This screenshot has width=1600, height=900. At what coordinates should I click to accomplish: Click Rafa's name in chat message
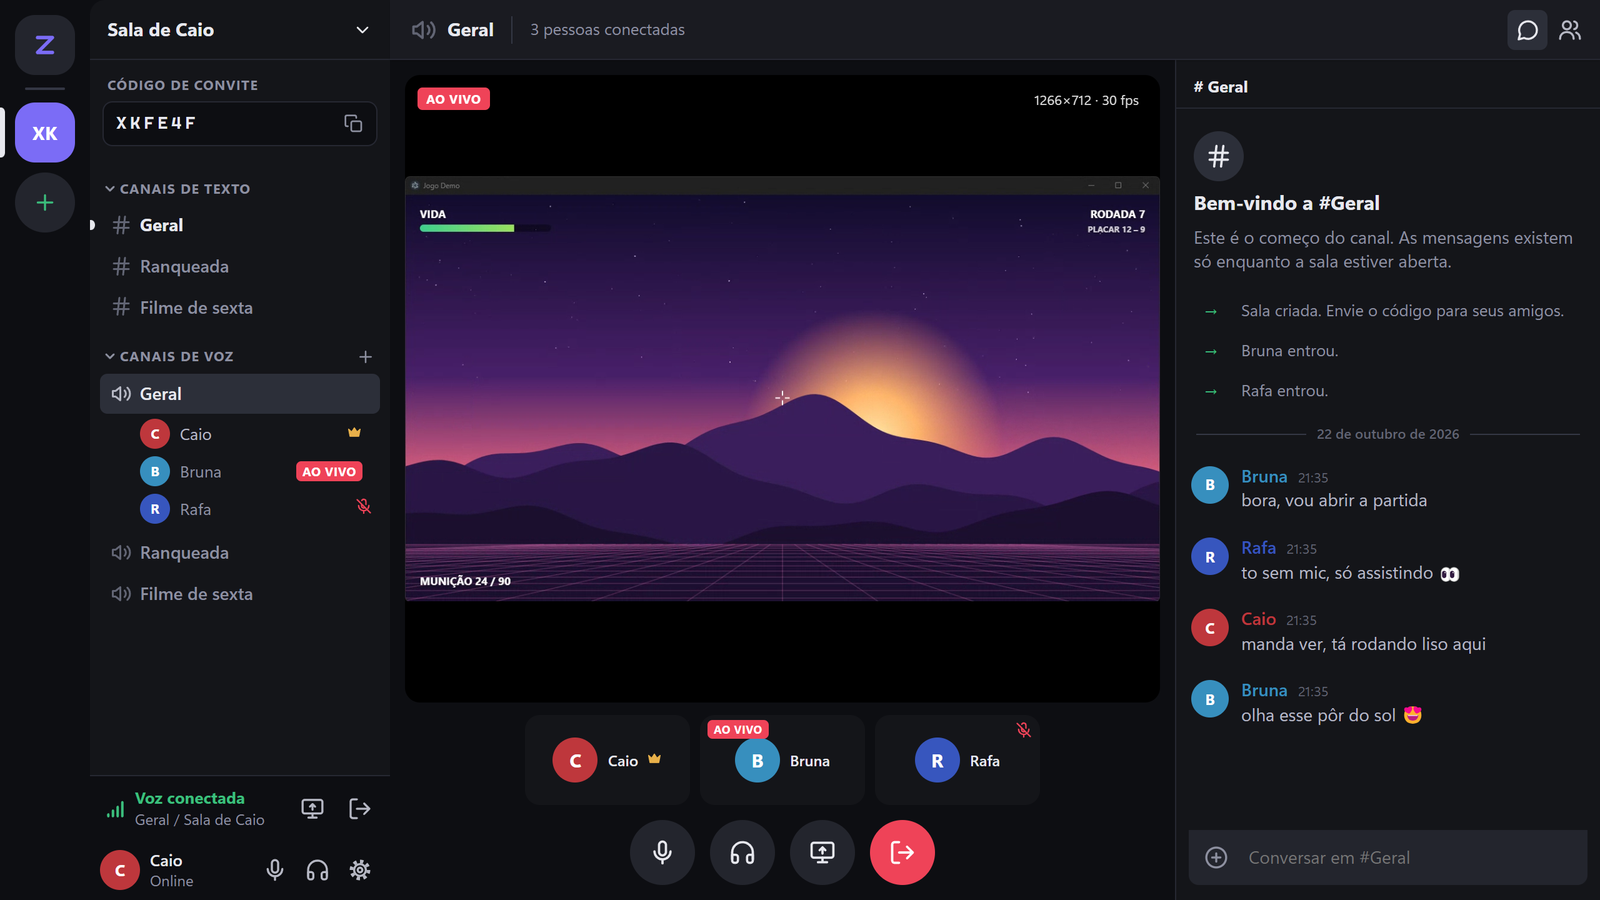coord(1258,548)
